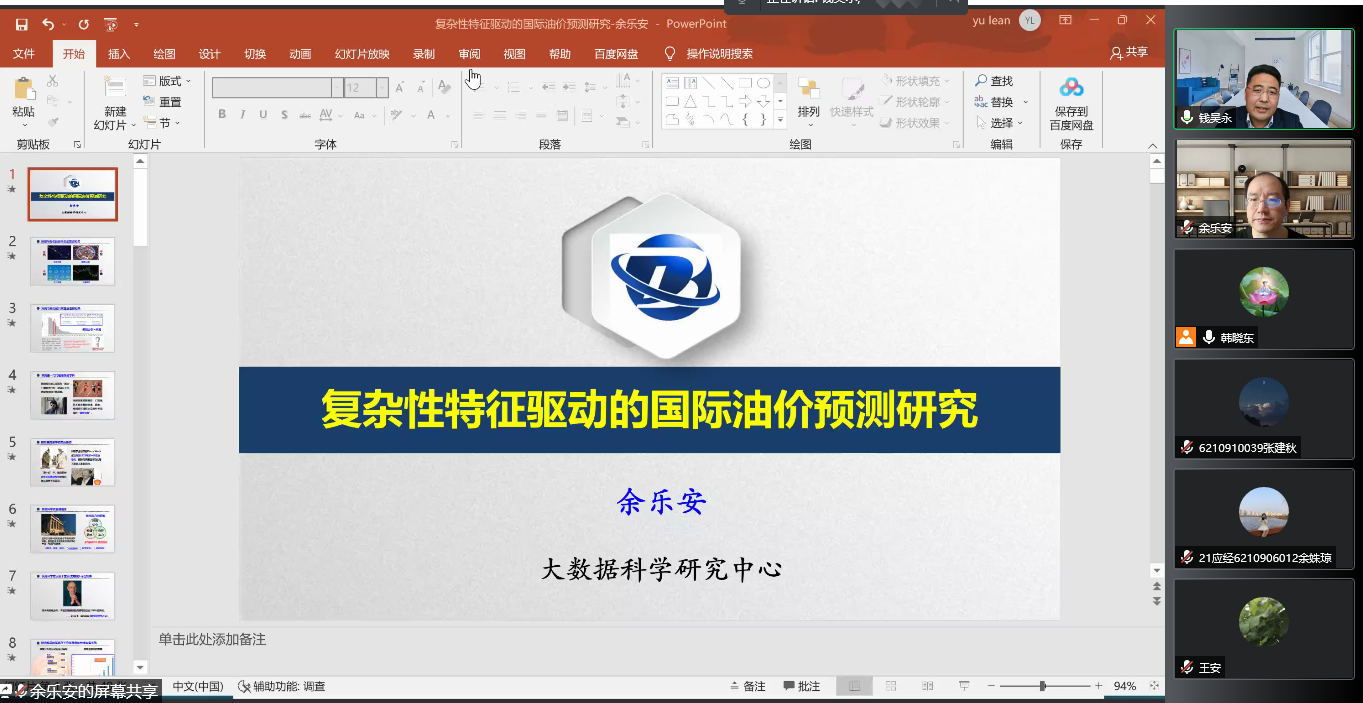Click the Undo arrow icon

click(x=48, y=23)
